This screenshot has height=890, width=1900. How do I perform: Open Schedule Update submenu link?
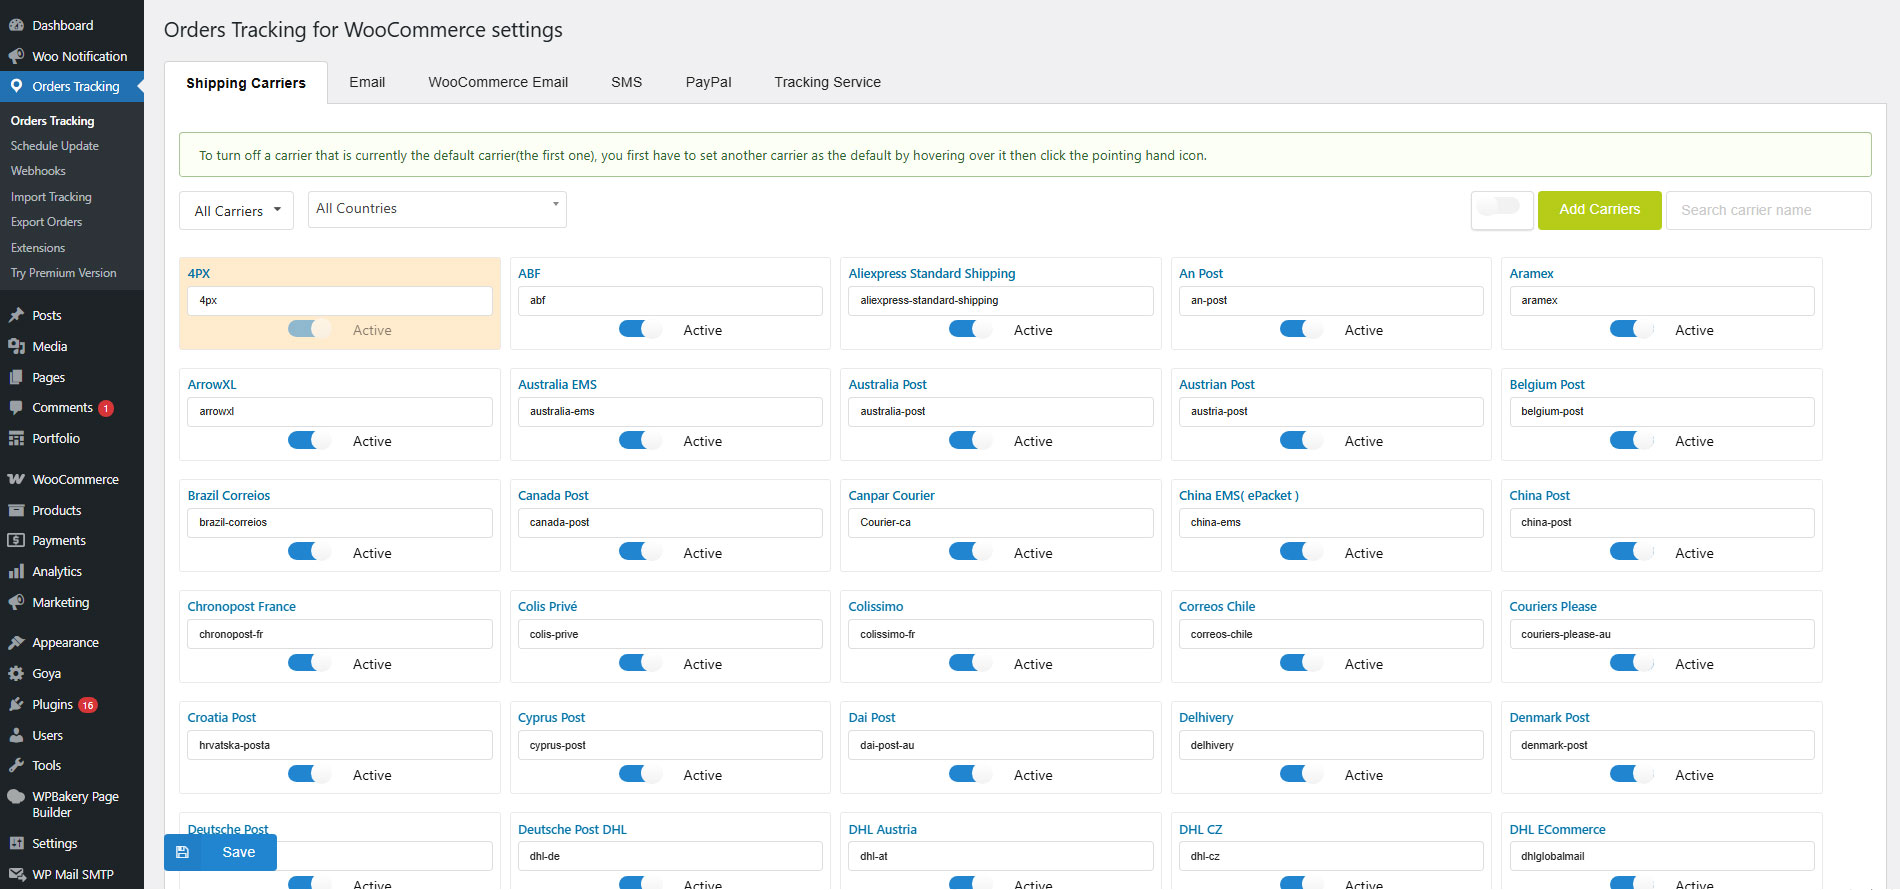pyautogui.click(x=55, y=146)
